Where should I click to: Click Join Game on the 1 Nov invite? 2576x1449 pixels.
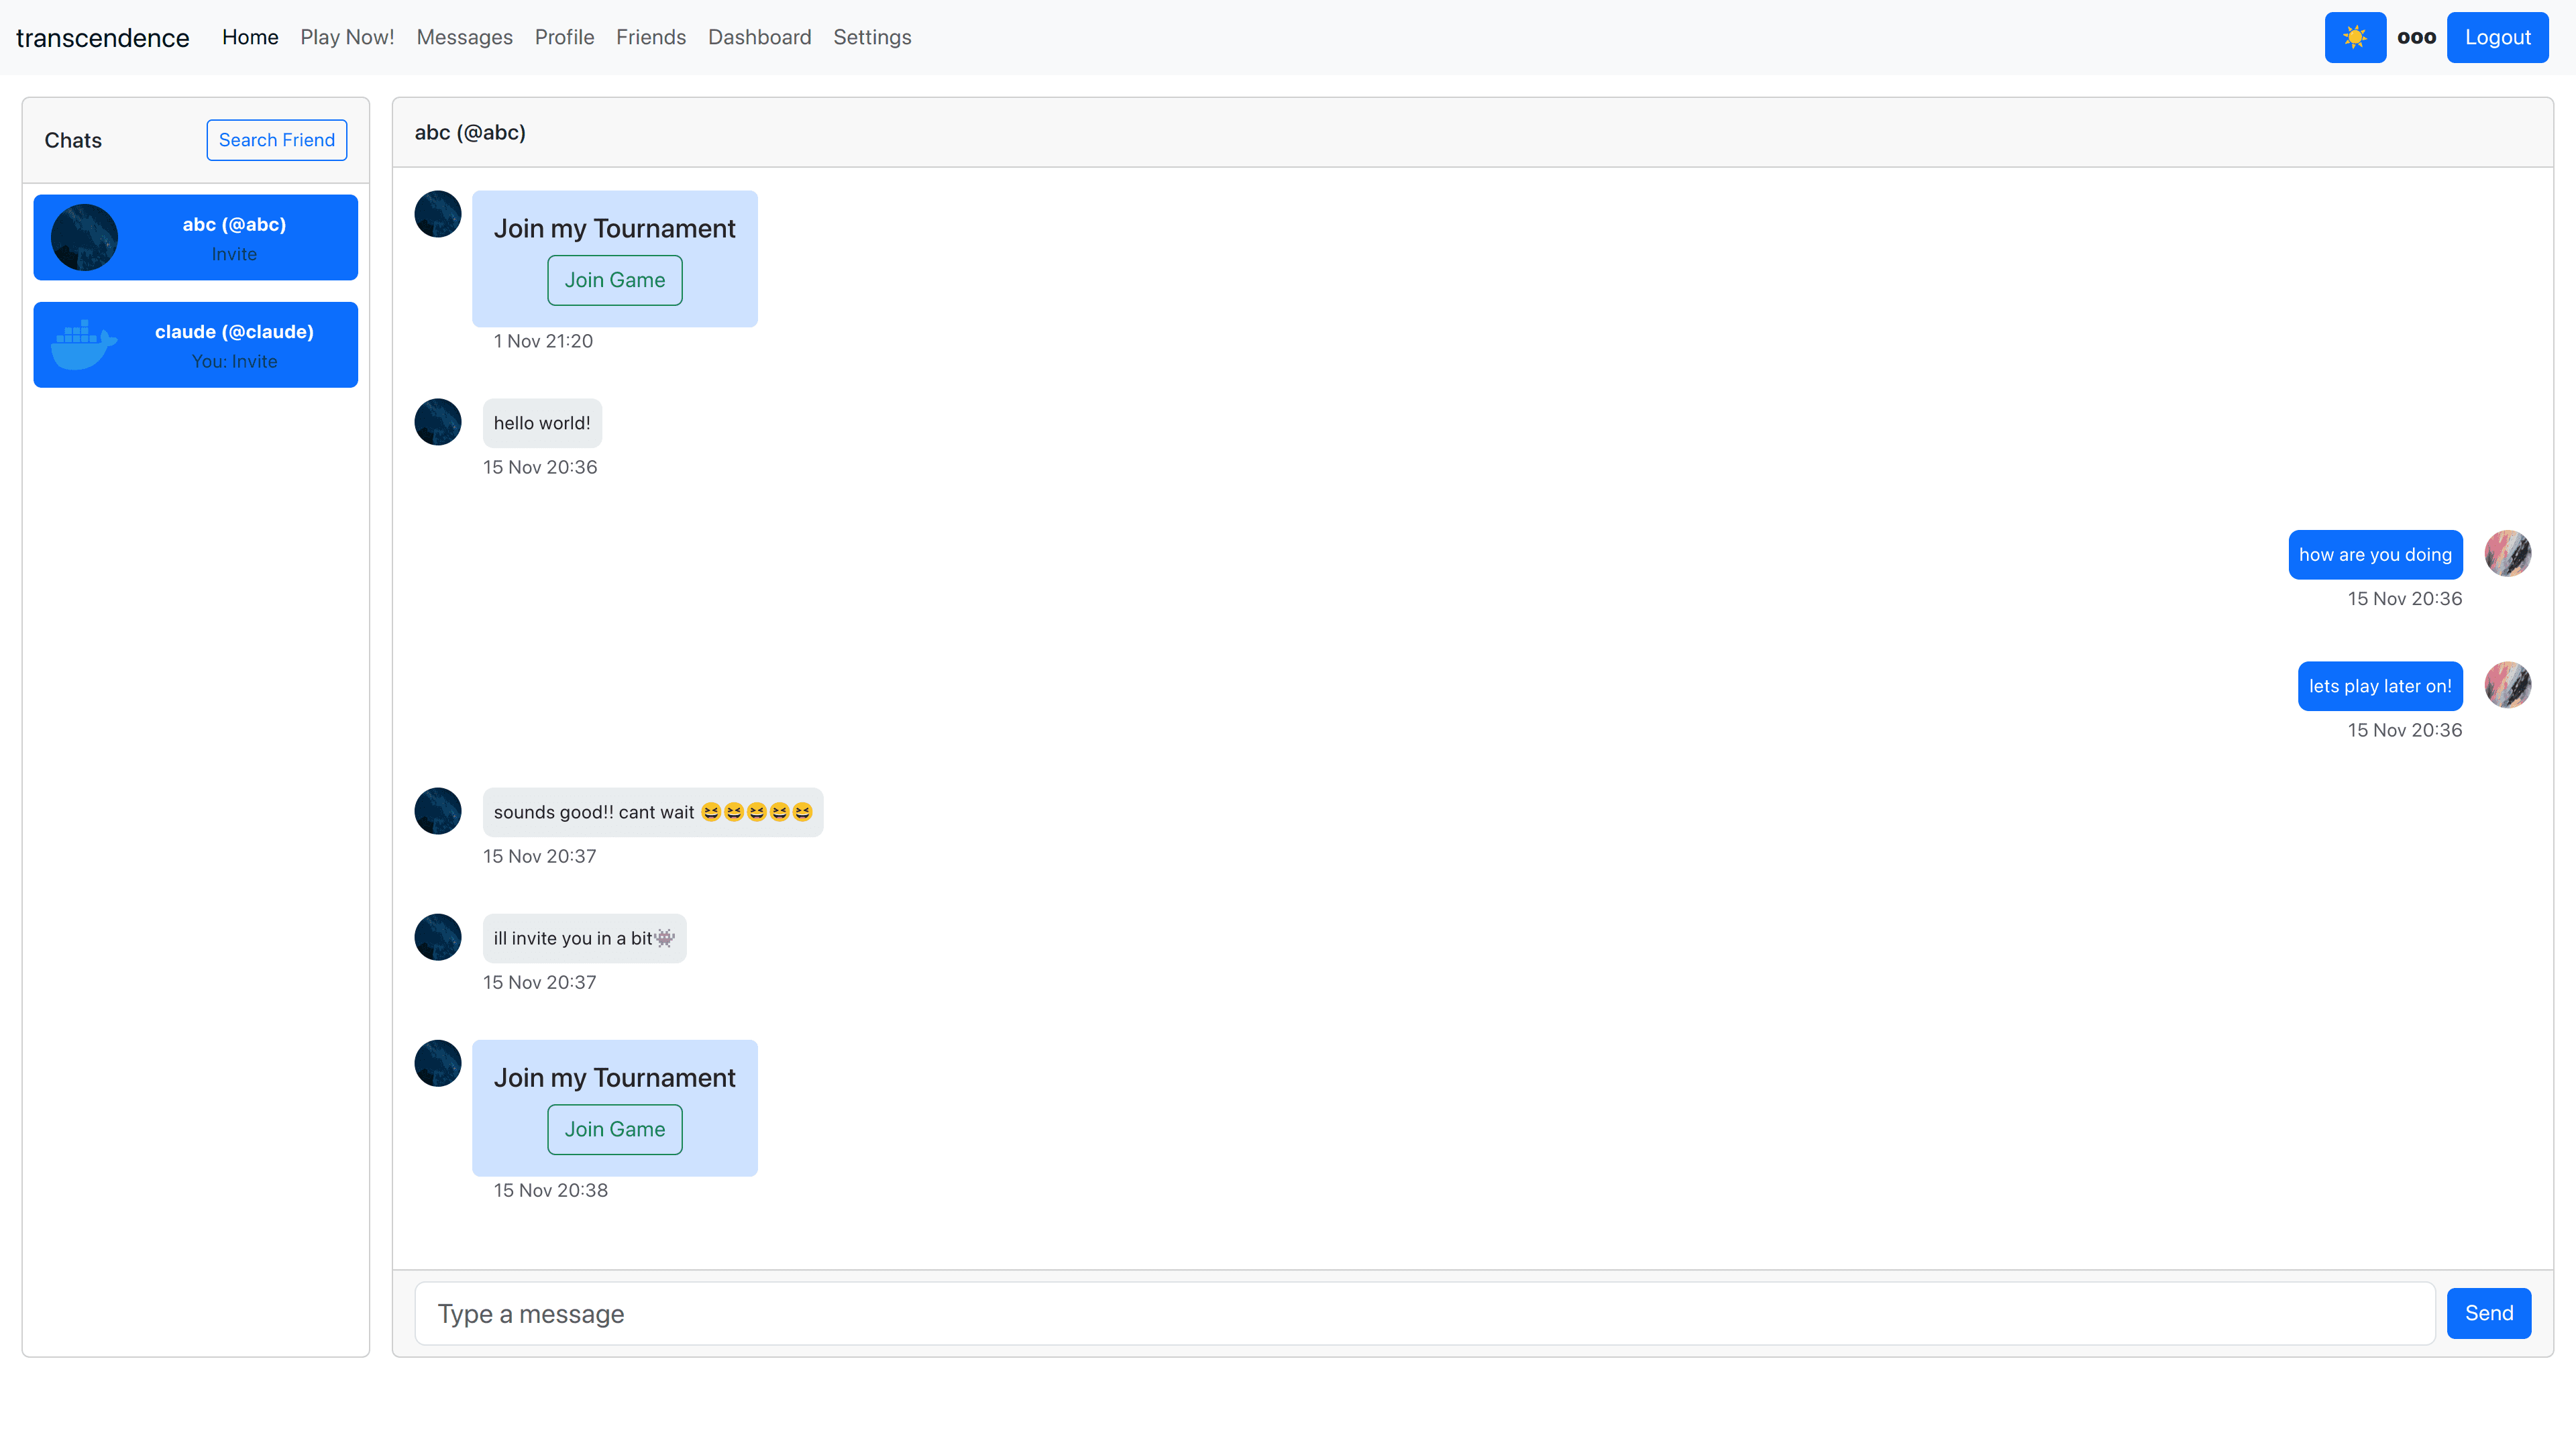point(614,280)
